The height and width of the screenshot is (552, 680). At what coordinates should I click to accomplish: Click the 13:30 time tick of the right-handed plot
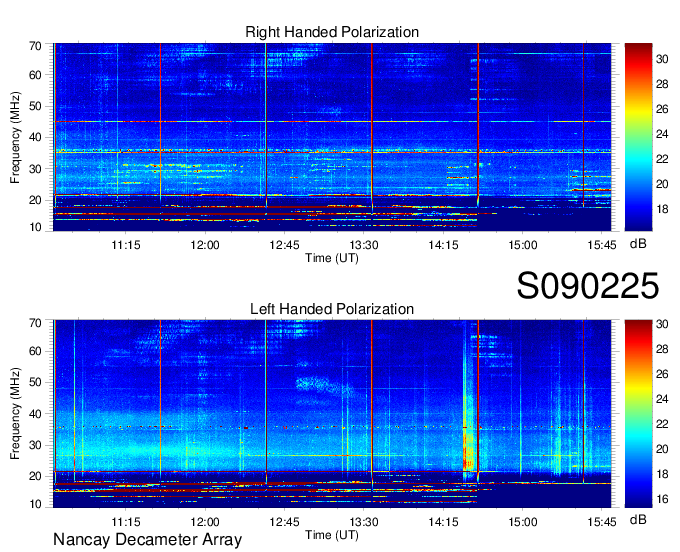point(363,245)
